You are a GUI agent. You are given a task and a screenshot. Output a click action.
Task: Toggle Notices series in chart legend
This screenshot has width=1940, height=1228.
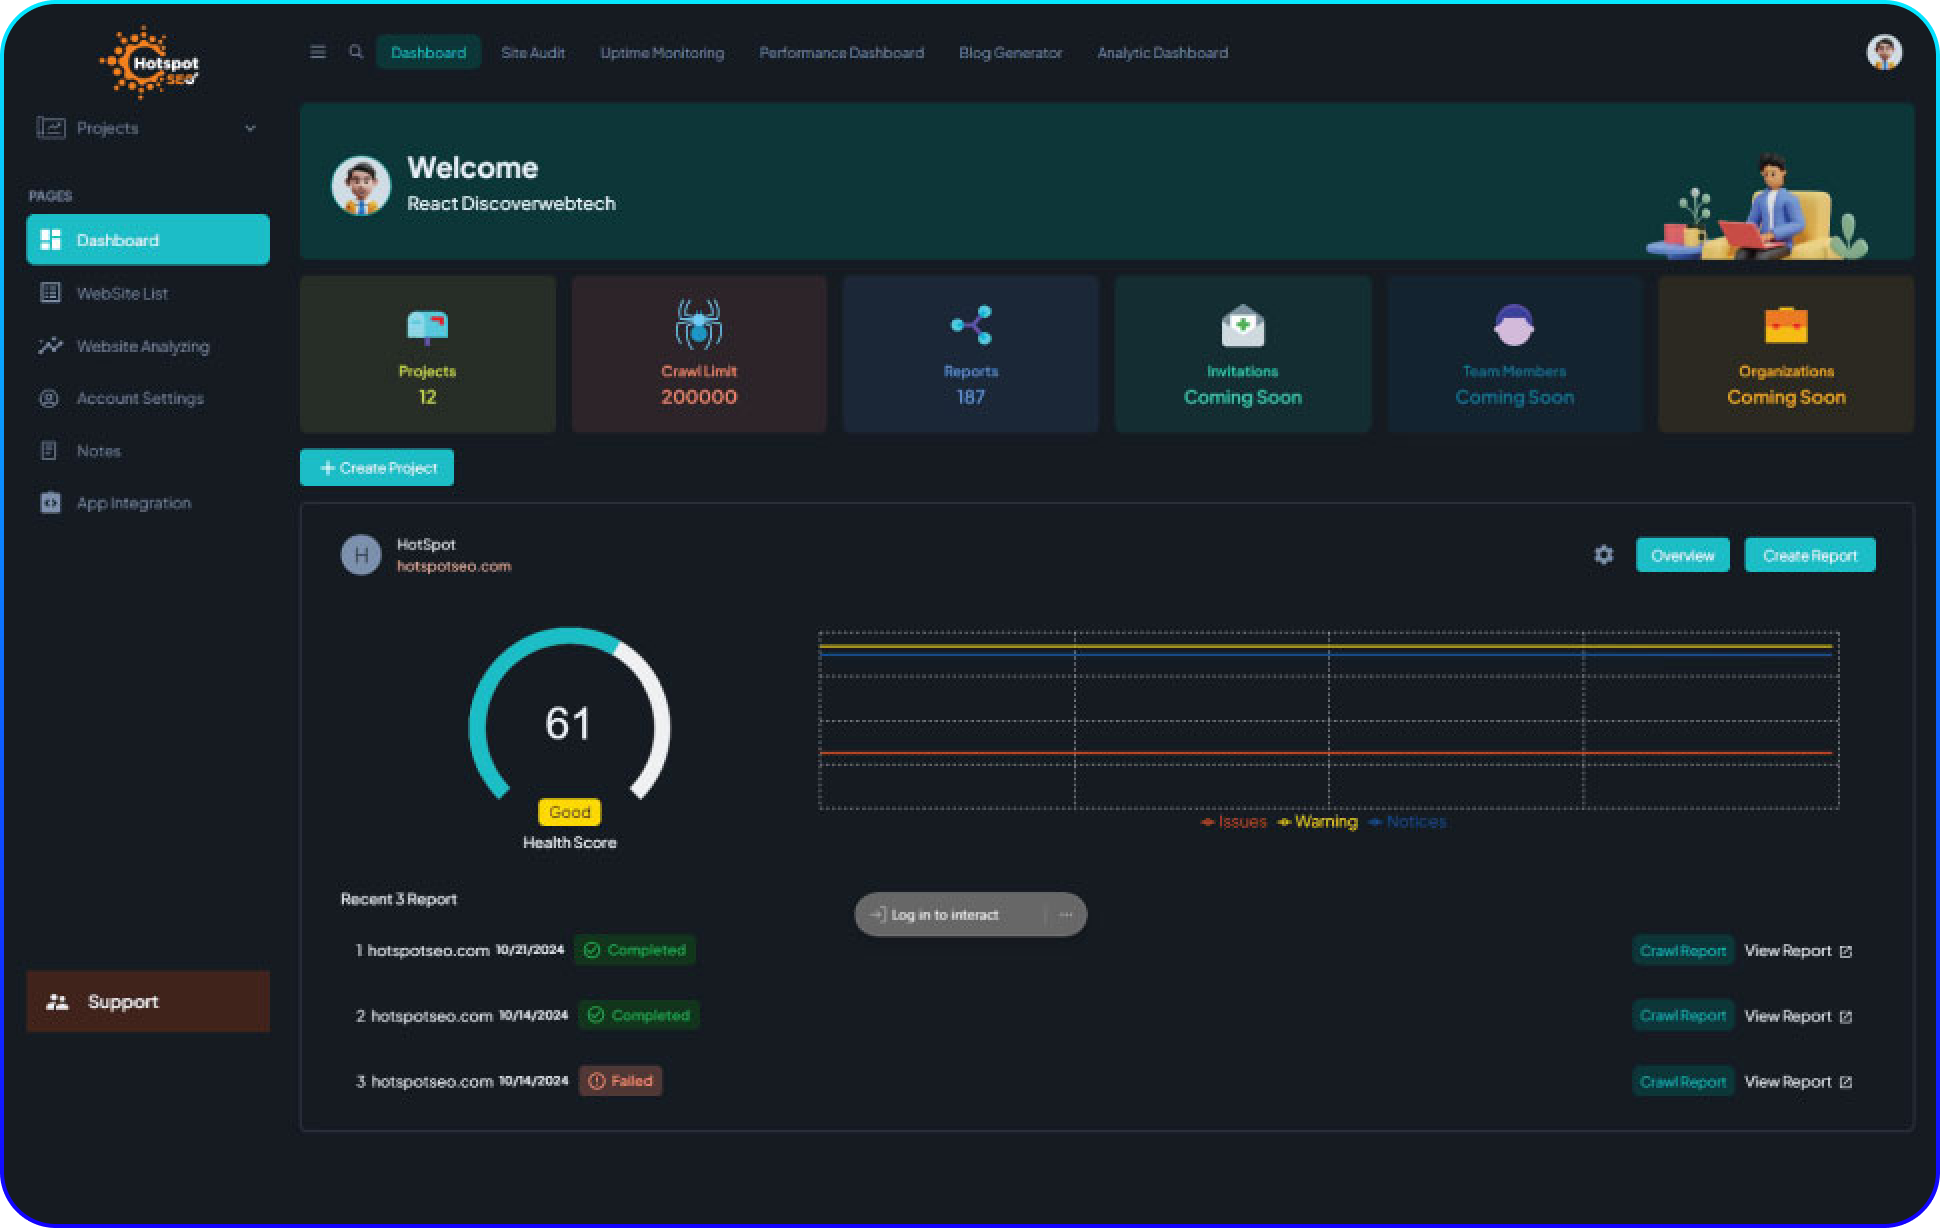coord(1407,822)
